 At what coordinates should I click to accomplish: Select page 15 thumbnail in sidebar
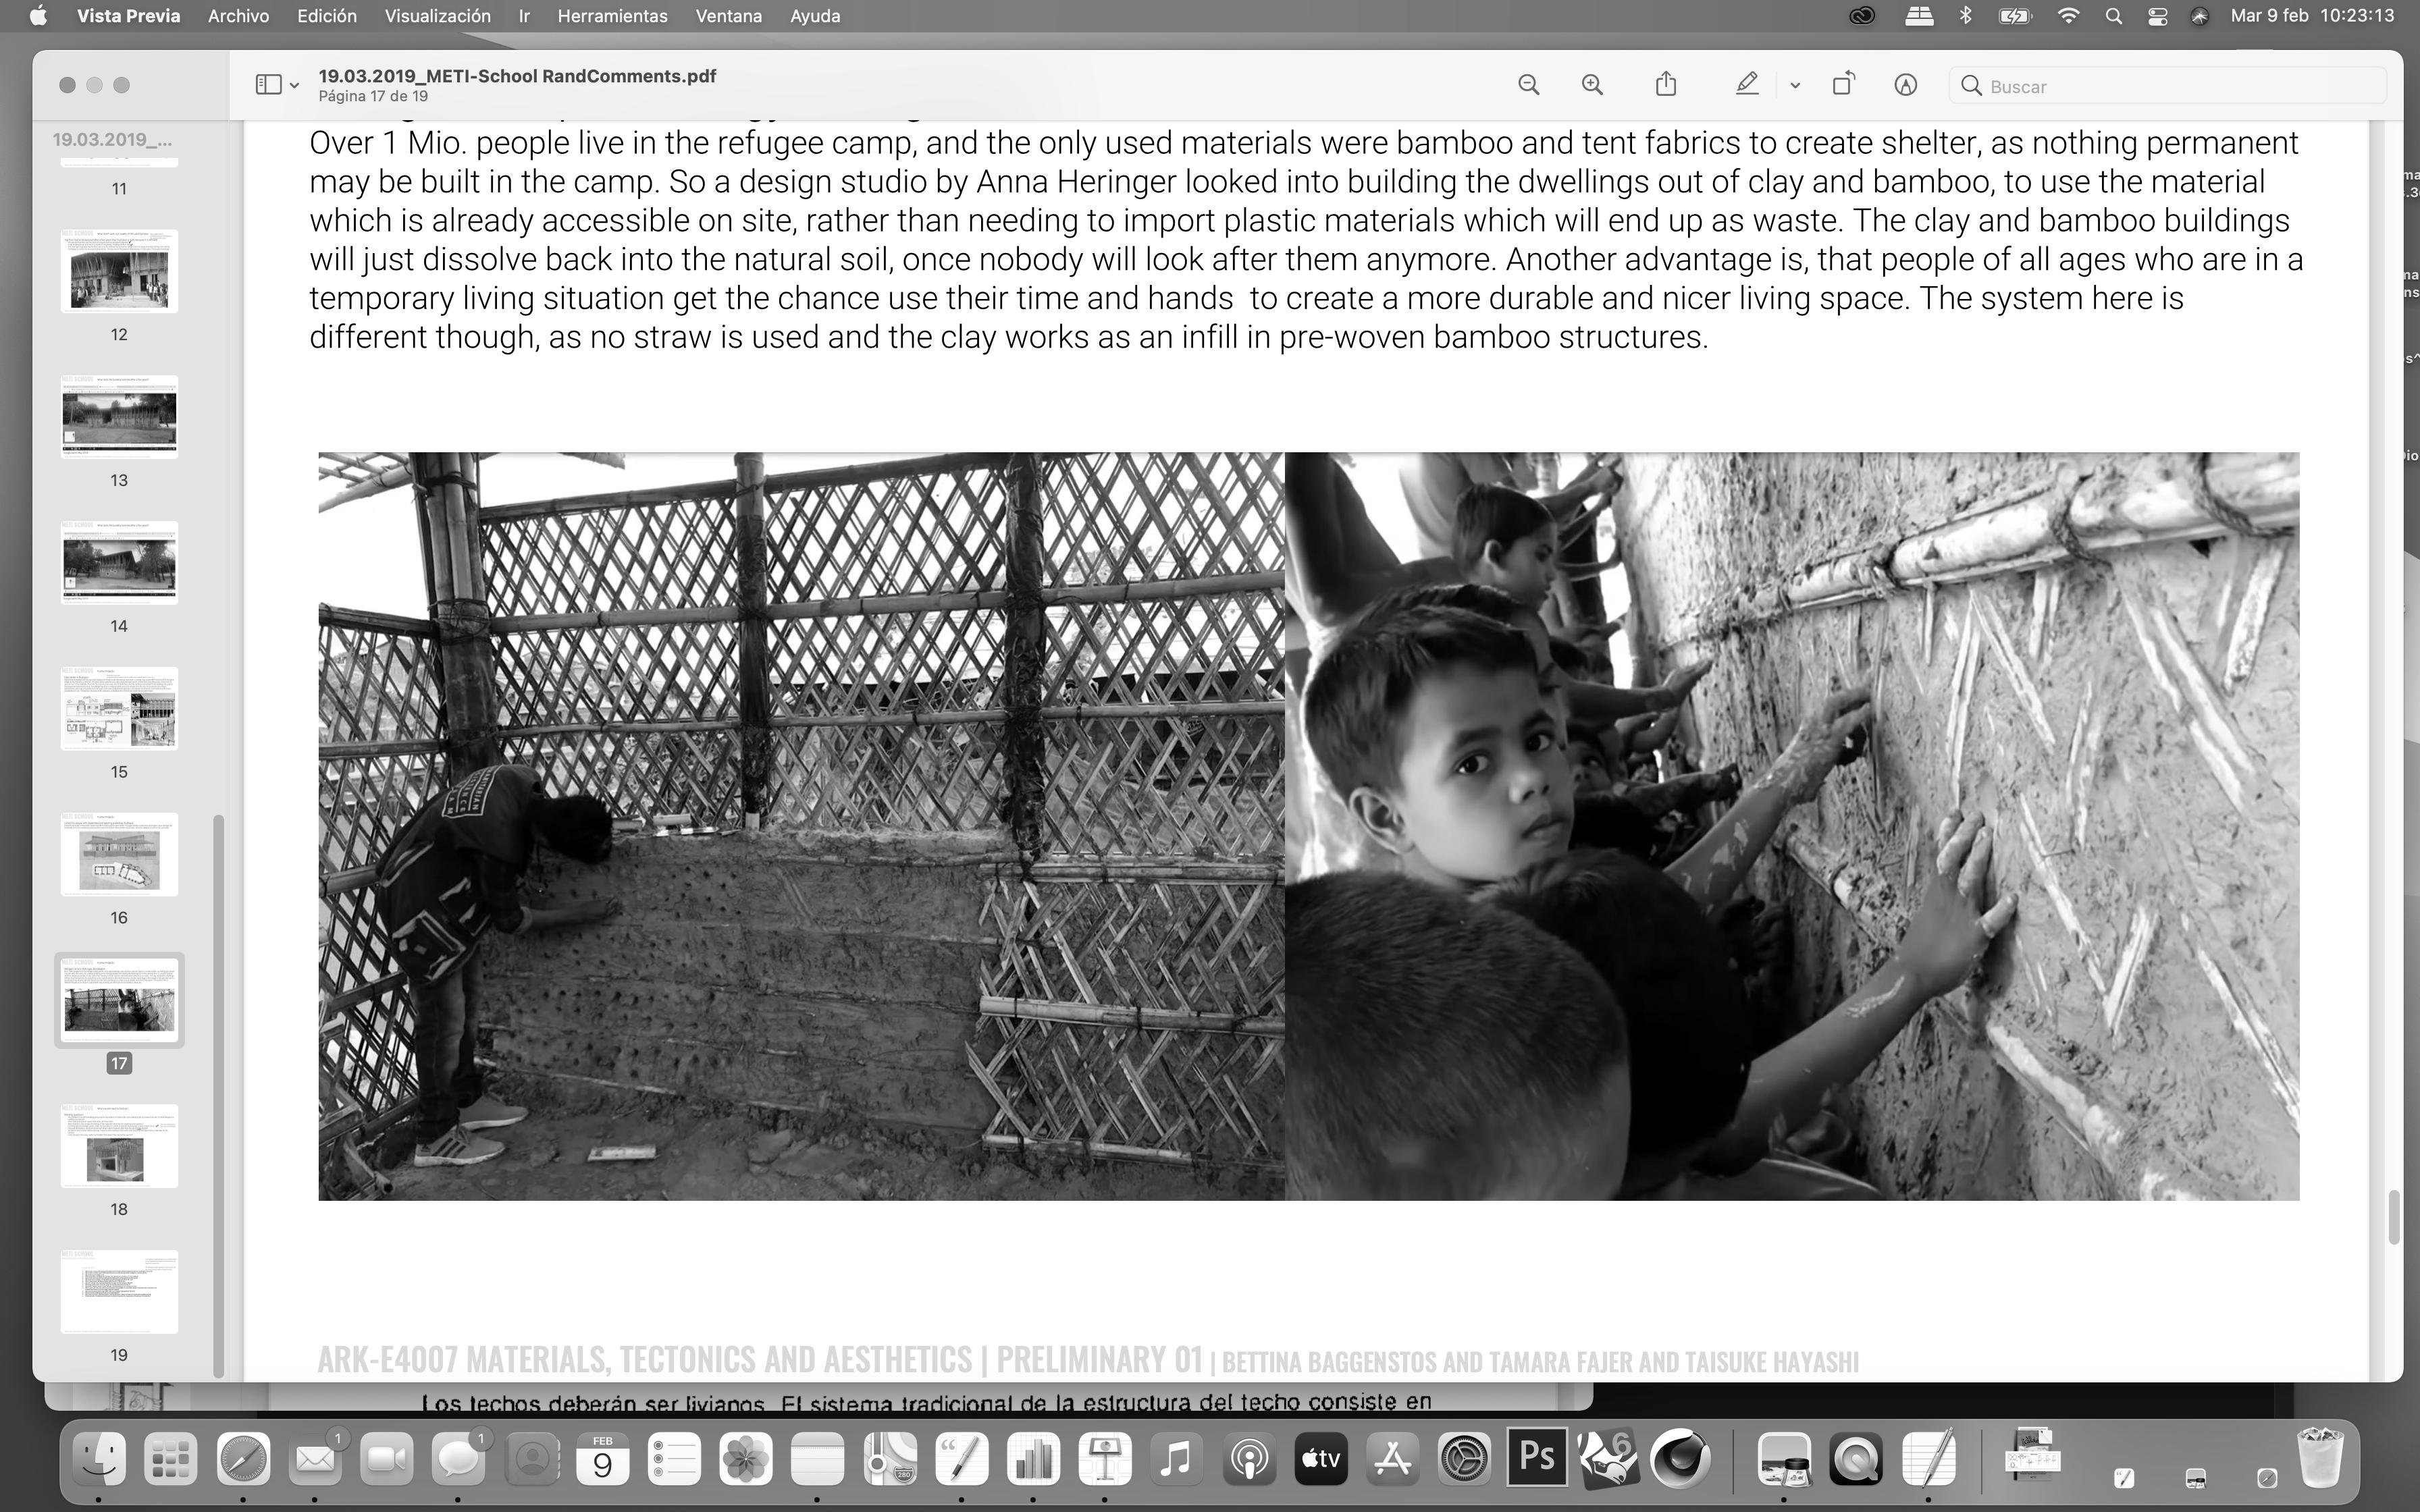coord(119,709)
